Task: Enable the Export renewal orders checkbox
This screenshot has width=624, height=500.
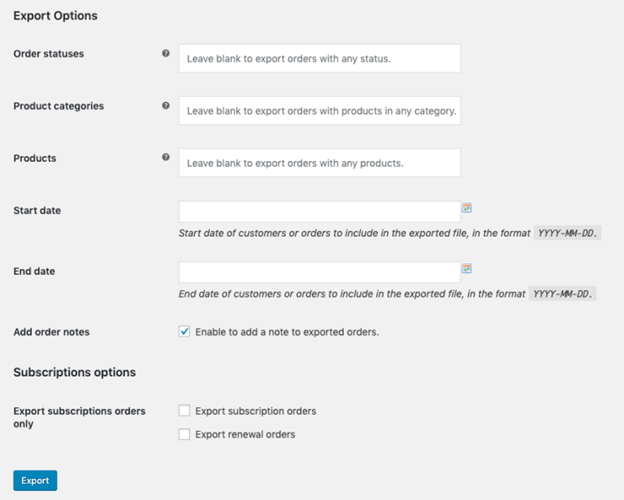Action: [x=184, y=434]
